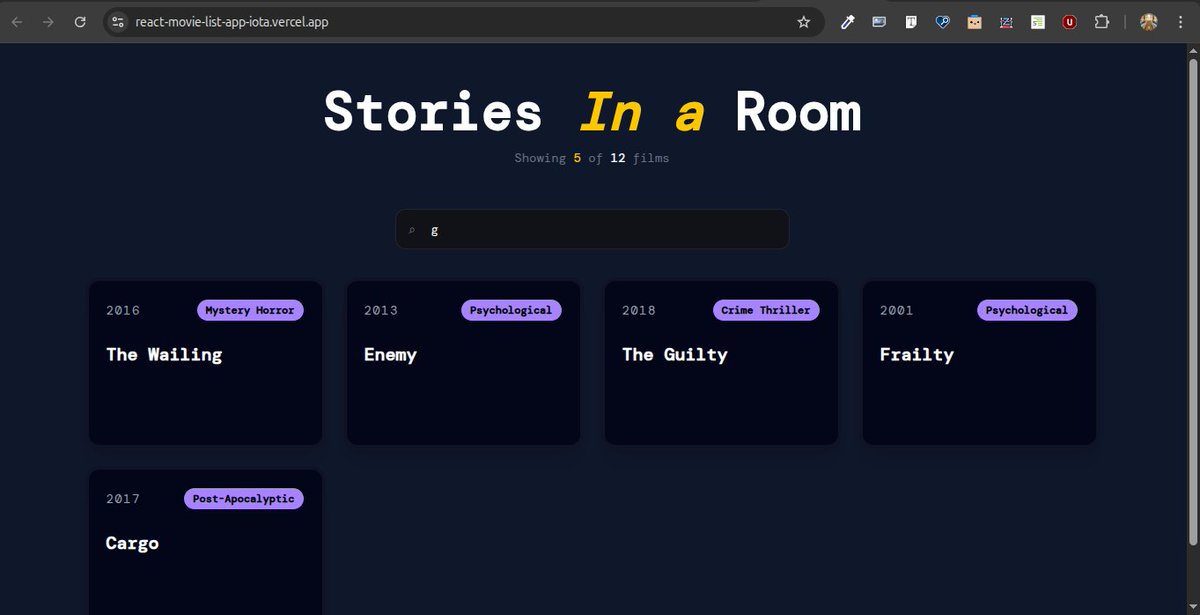Image resolution: width=1200 pixels, height=615 pixels.
Task: Open the square face character extension
Action: (x=974, y=22)
